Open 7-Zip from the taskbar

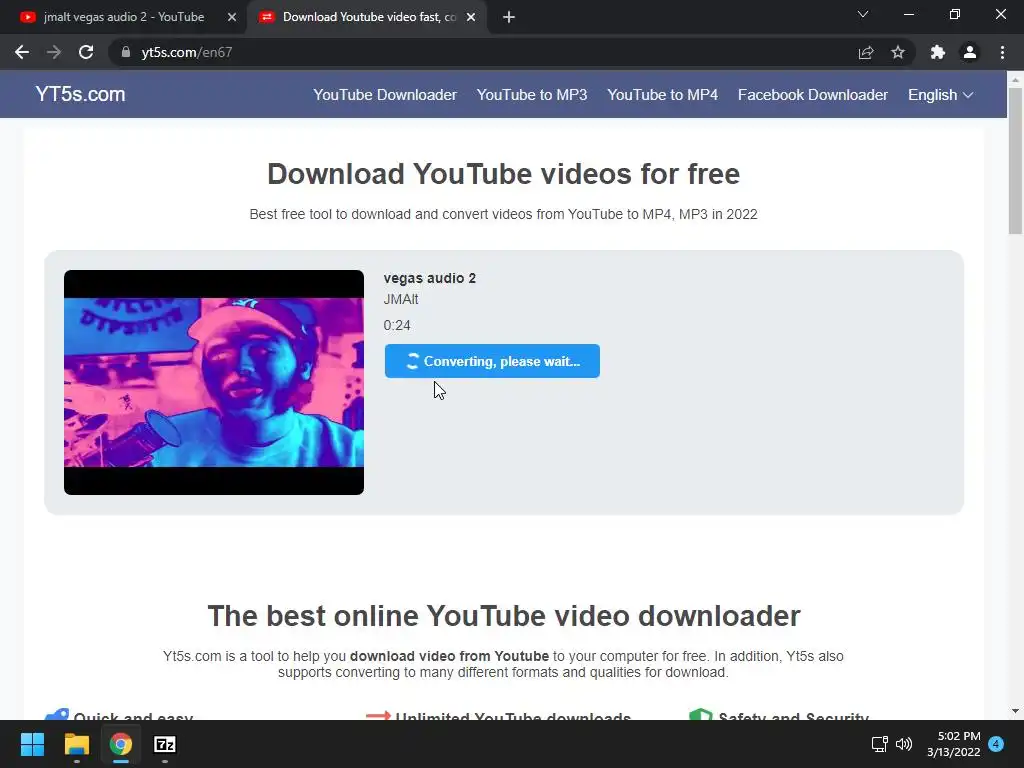(165, 744)
